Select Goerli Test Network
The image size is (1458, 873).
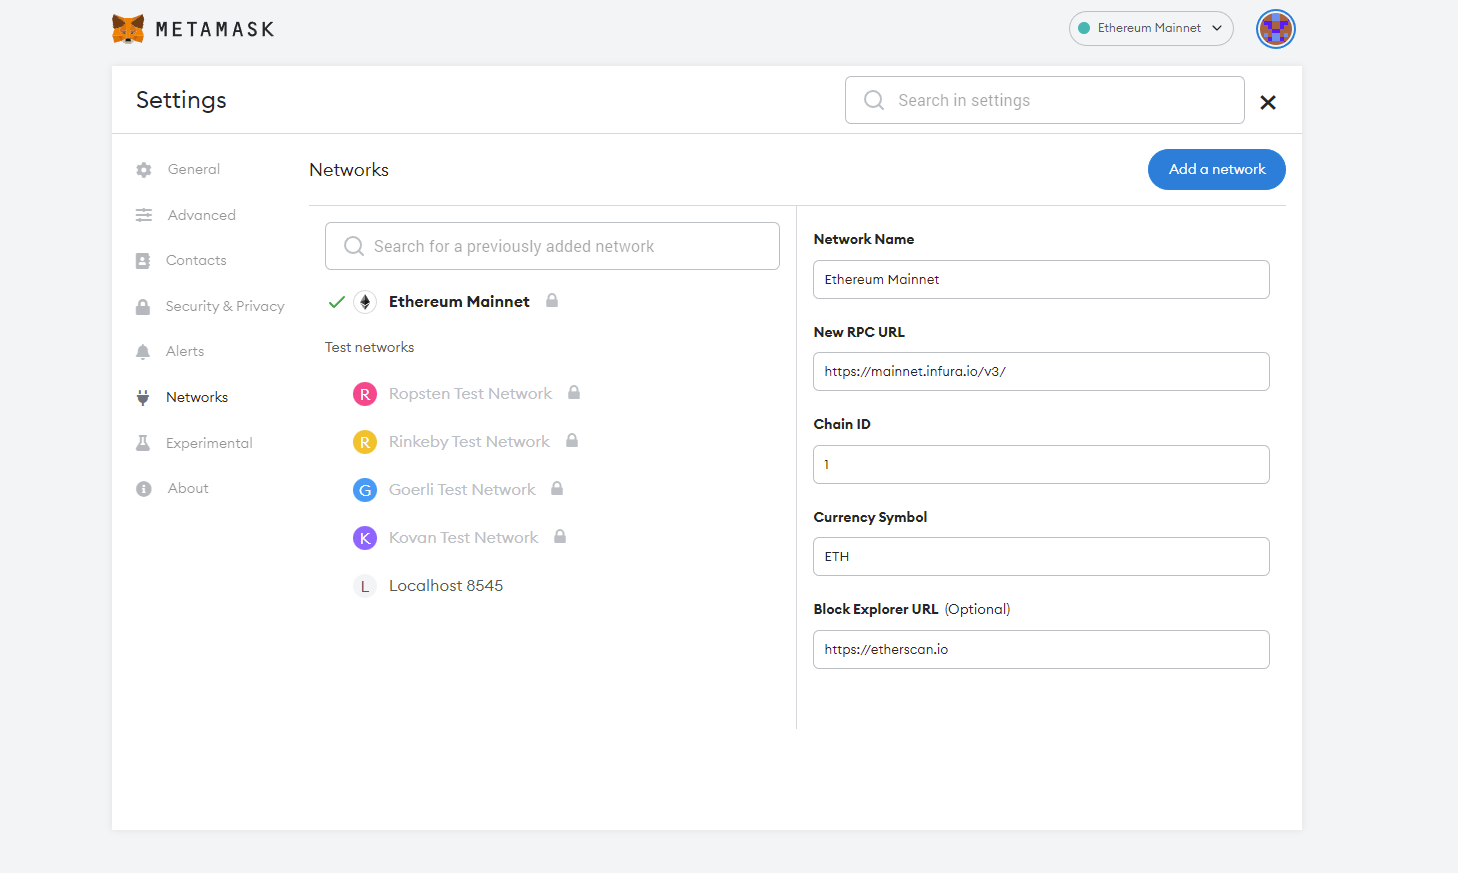pos(462,490)
